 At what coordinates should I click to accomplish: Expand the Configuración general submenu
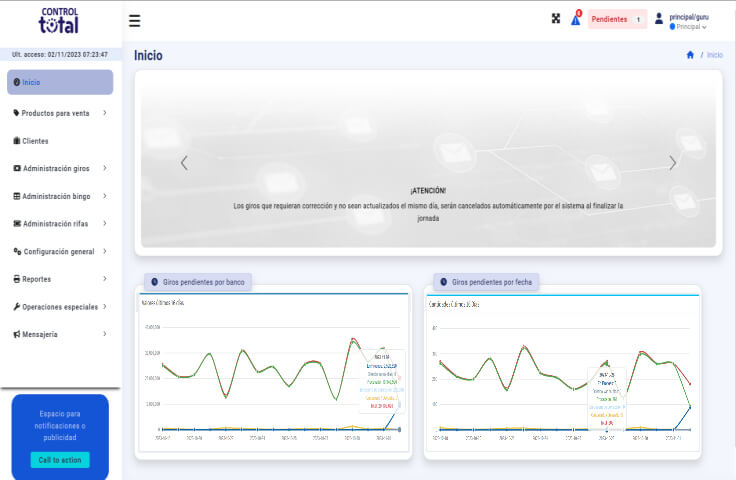tap(60, 251)
